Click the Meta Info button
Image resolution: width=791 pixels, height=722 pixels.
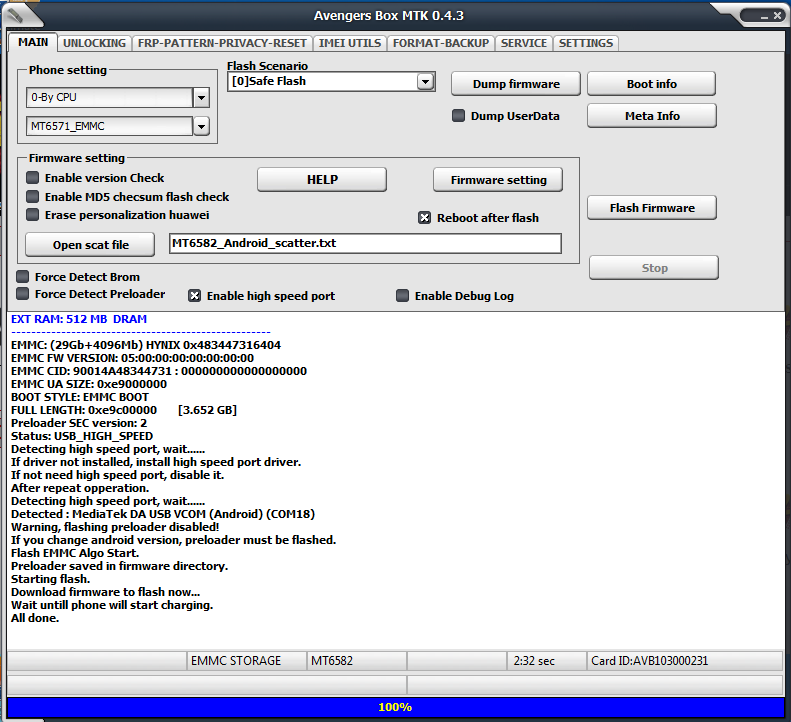[652, 116]
